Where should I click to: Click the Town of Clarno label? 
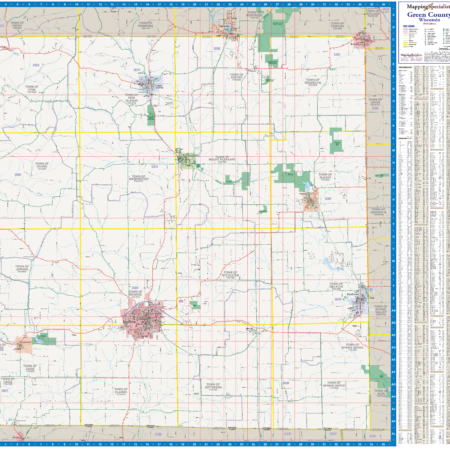pos(121,391)
